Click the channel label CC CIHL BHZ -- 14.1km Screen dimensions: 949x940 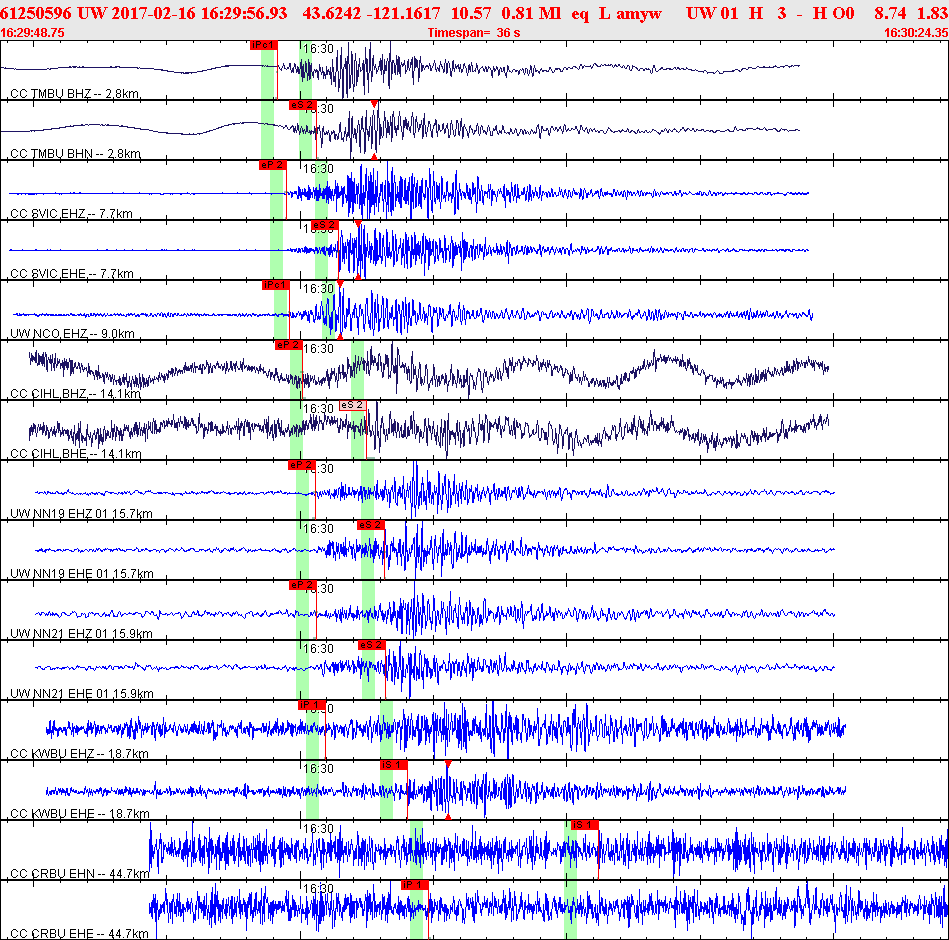76,393
